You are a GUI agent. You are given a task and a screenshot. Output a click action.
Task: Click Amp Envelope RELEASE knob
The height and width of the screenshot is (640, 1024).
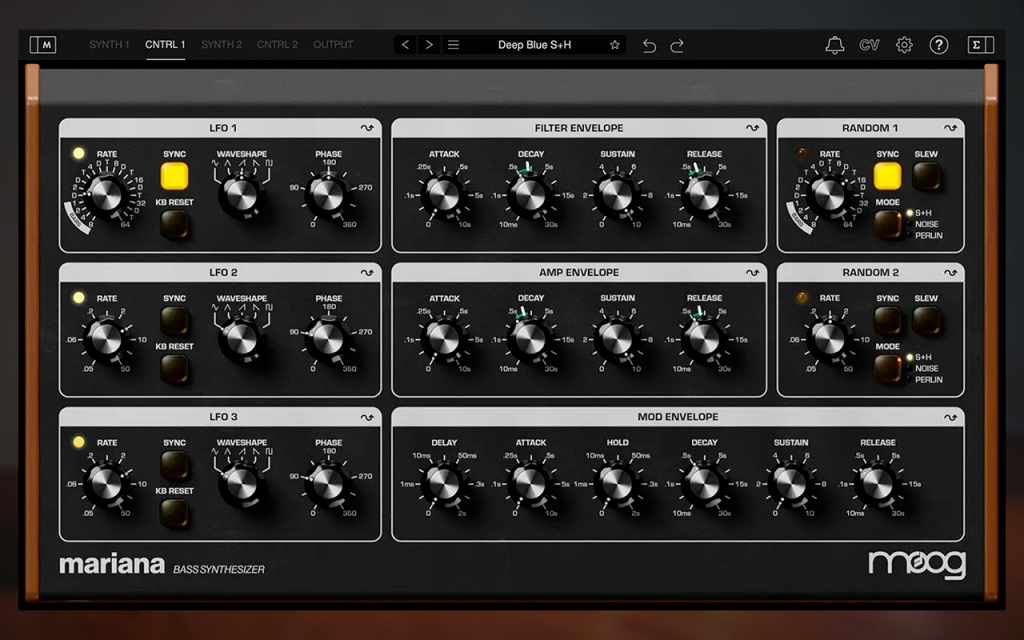pos(704,339)
